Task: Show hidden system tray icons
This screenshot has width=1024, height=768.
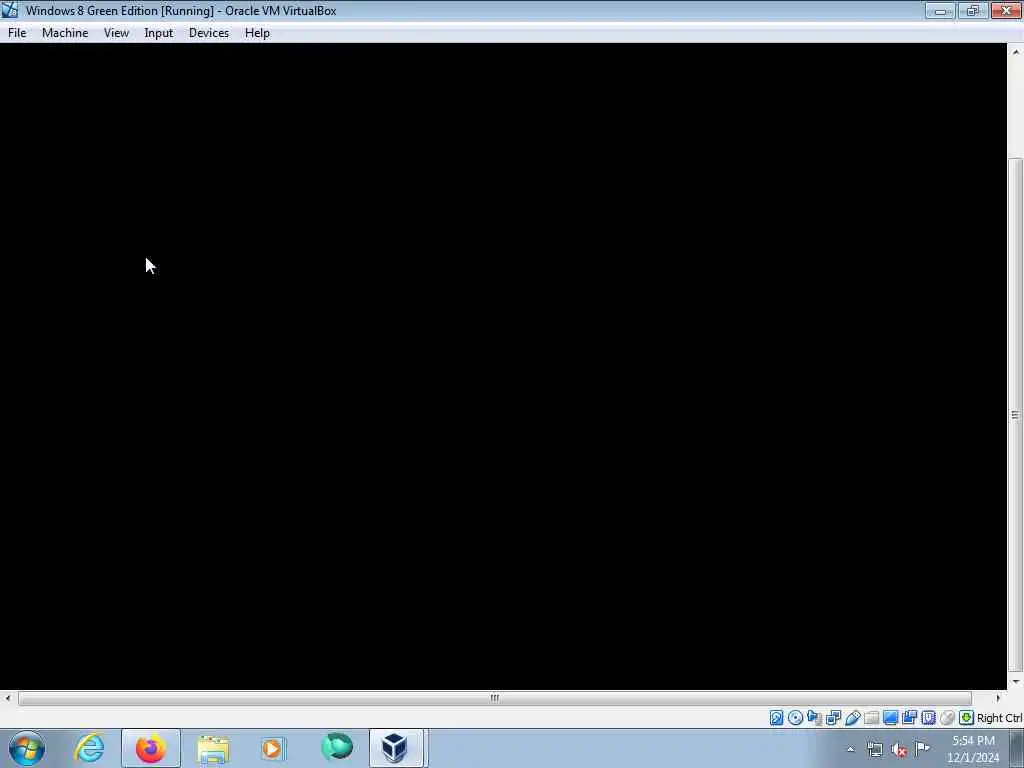Action: 850,750
